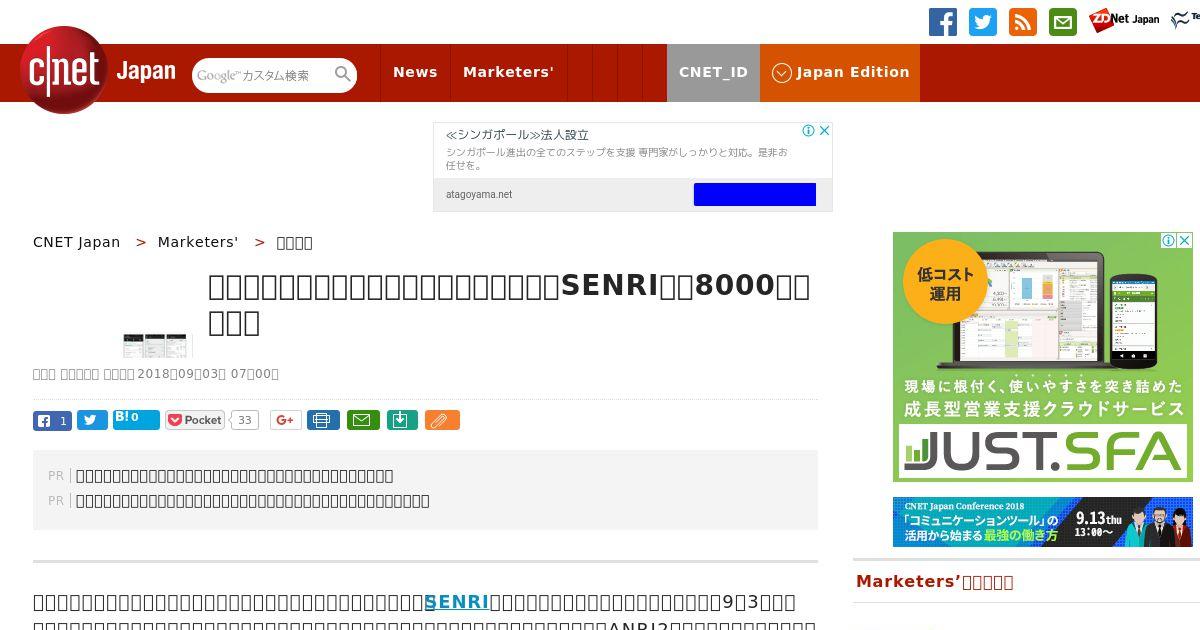Share article with Facebook share button
1200x630 pixels.
[52, 421]
